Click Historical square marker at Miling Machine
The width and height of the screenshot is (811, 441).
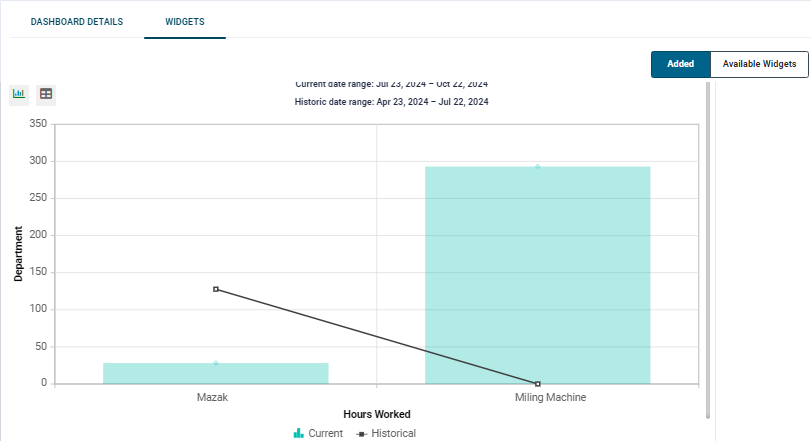pos(537,384)
